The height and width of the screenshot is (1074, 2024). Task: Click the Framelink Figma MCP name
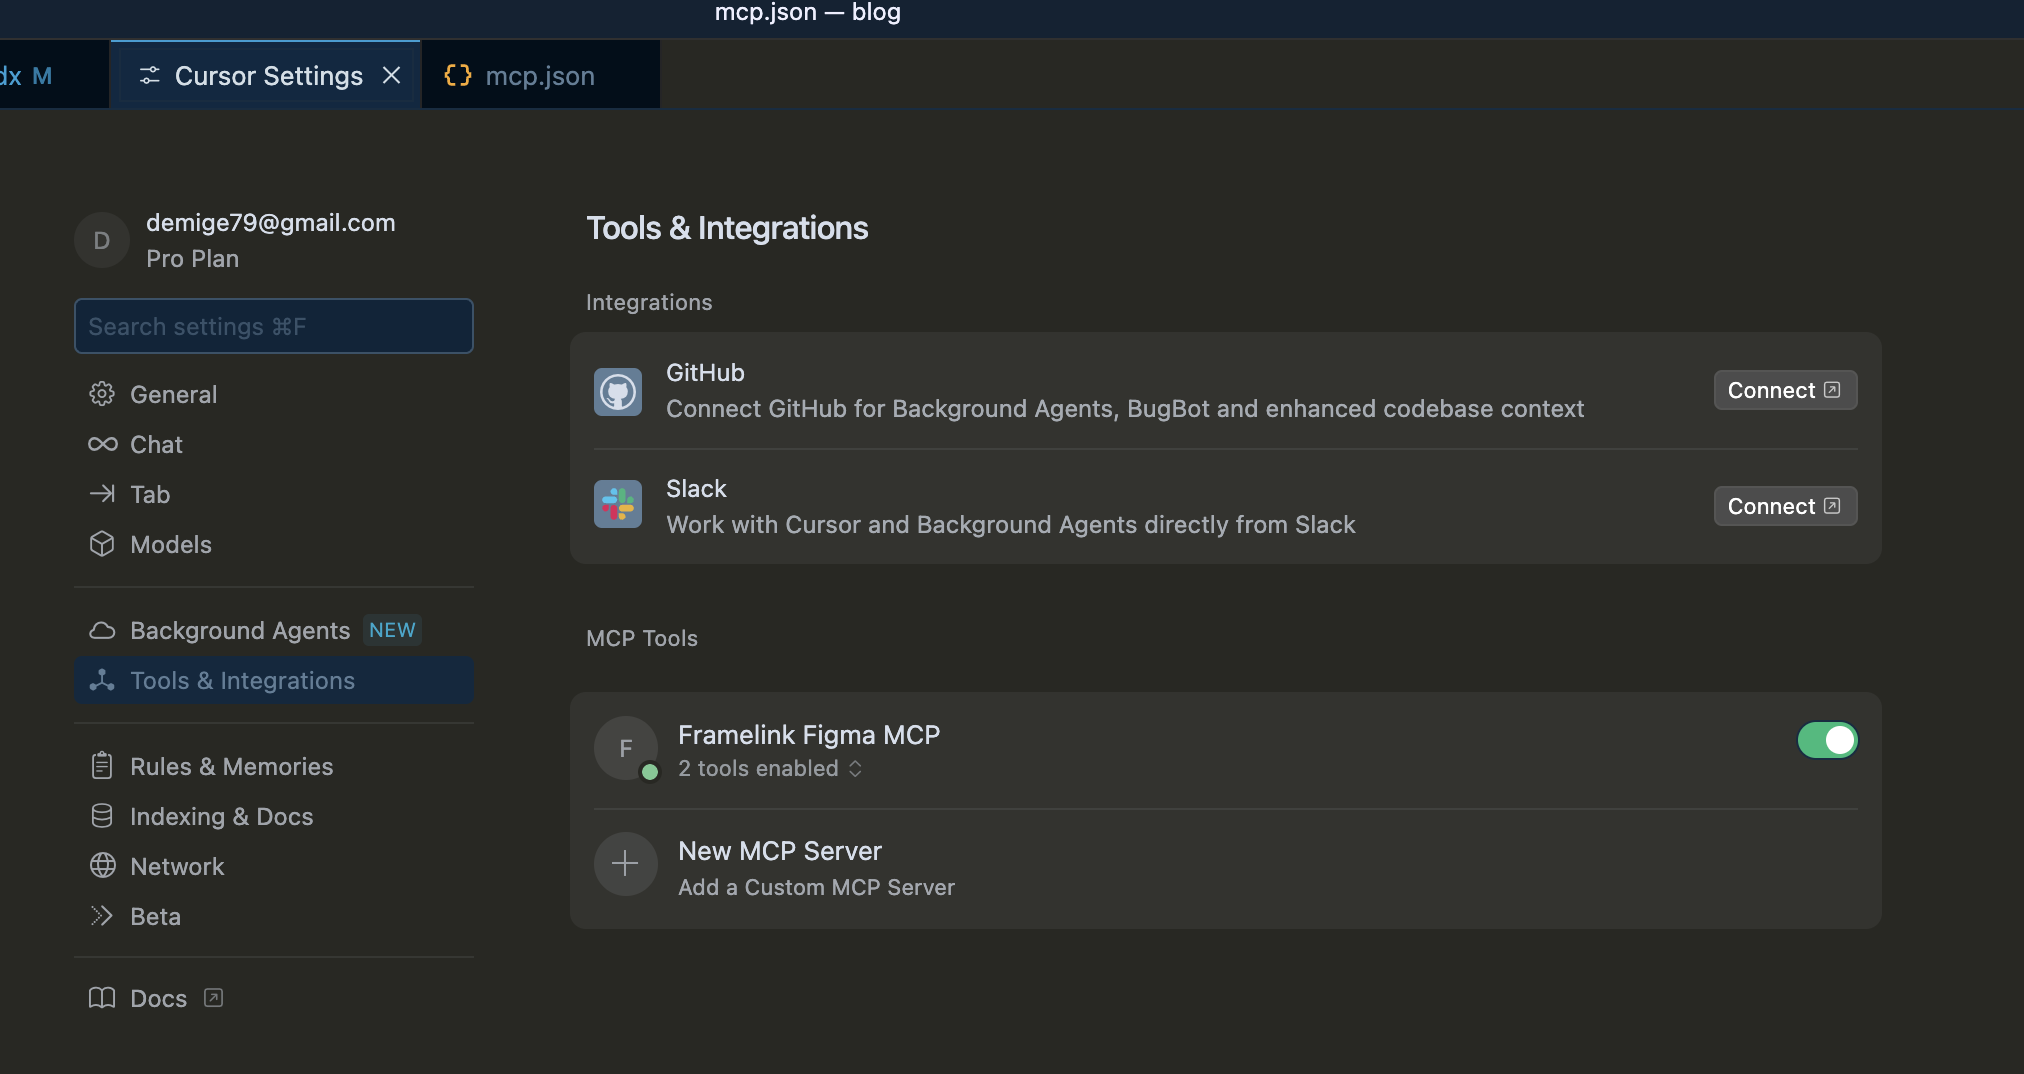pyautogui.click(x=809, y=735)
